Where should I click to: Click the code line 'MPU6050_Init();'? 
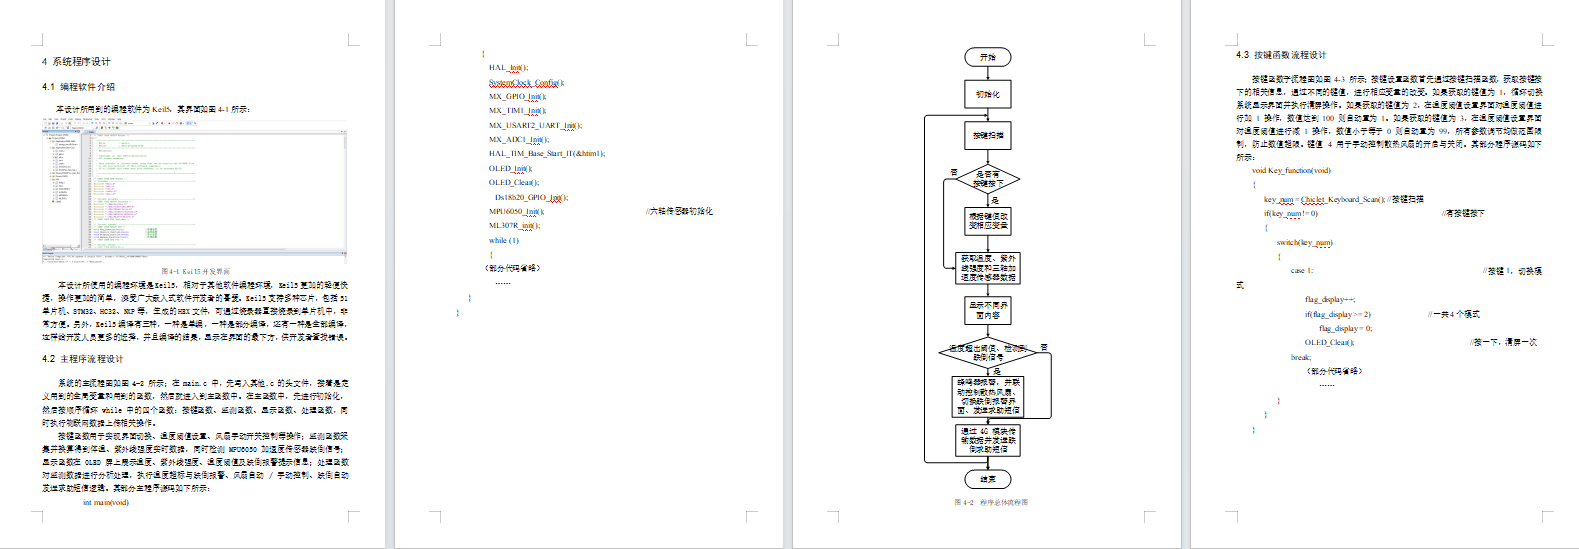click(516, 212)
